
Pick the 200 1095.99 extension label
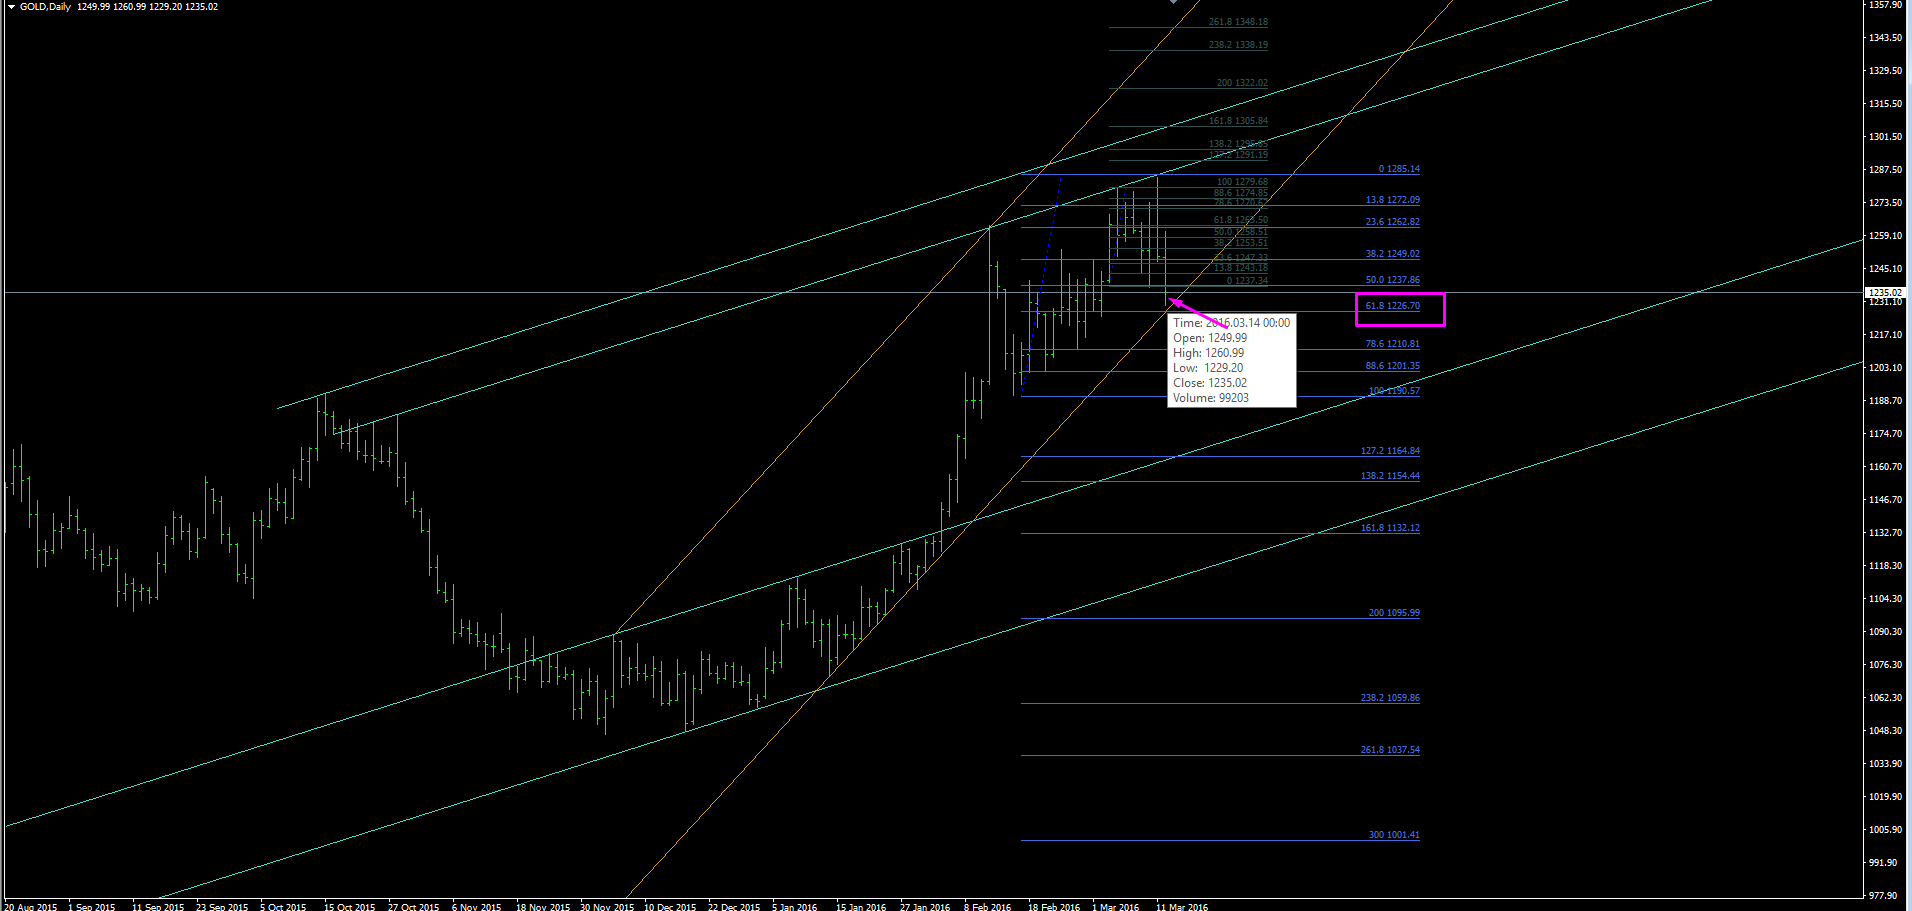[1394, 613]
